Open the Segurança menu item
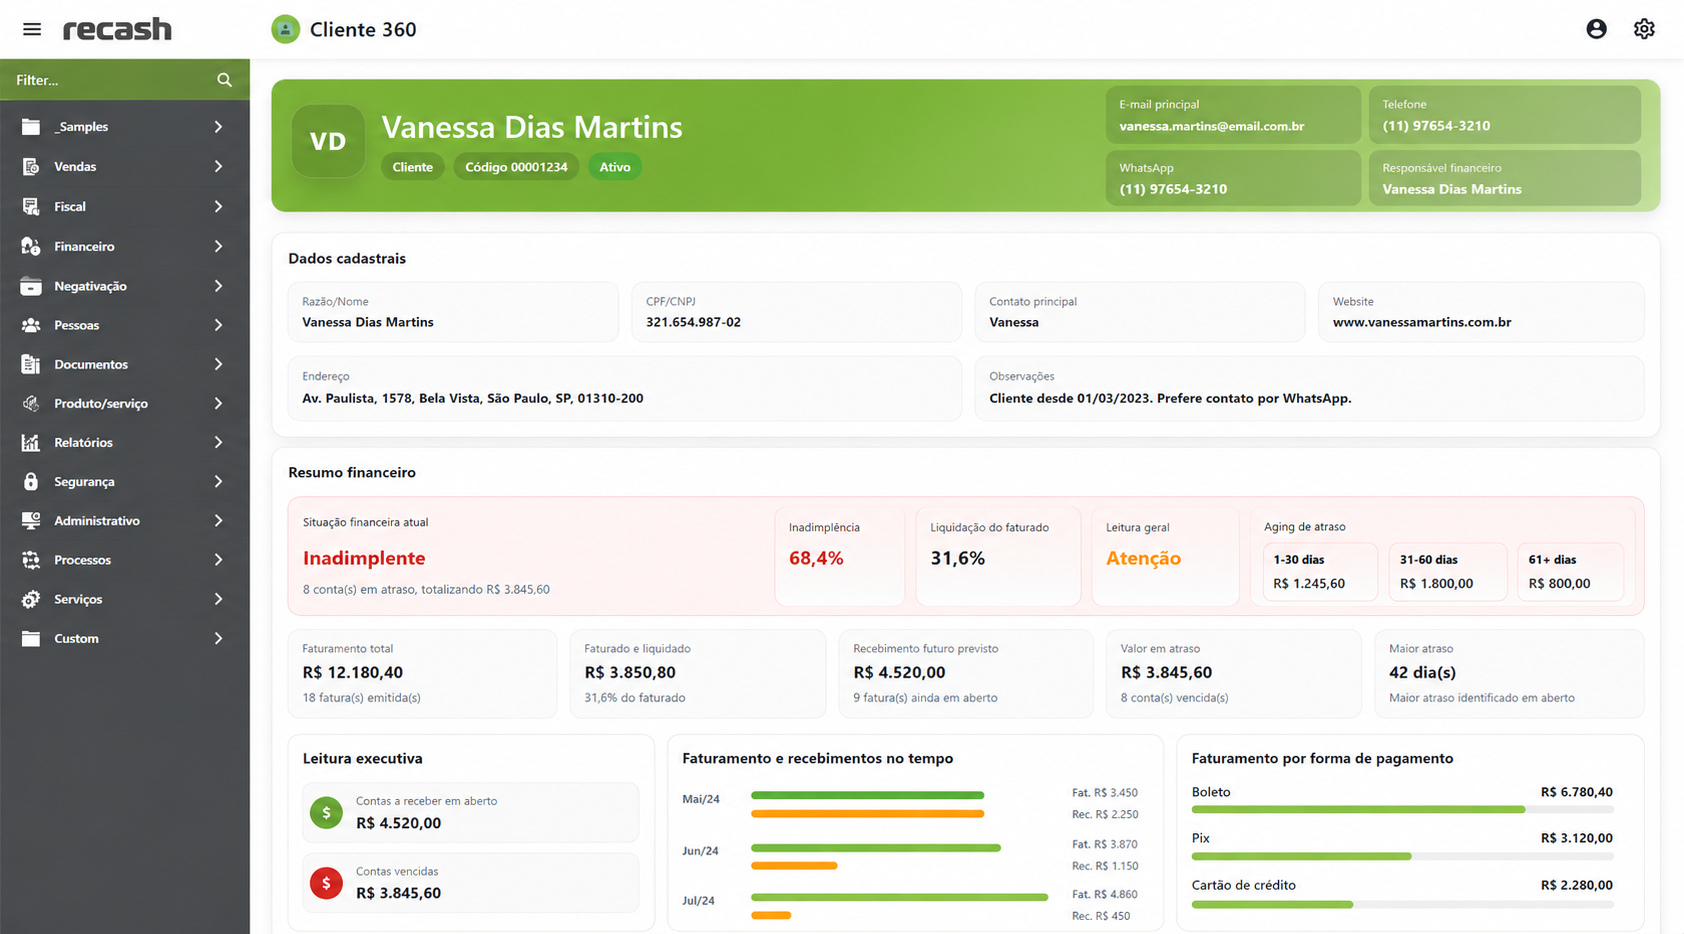The height and width of the screenshot is (934, 1684). pos(125,481)
